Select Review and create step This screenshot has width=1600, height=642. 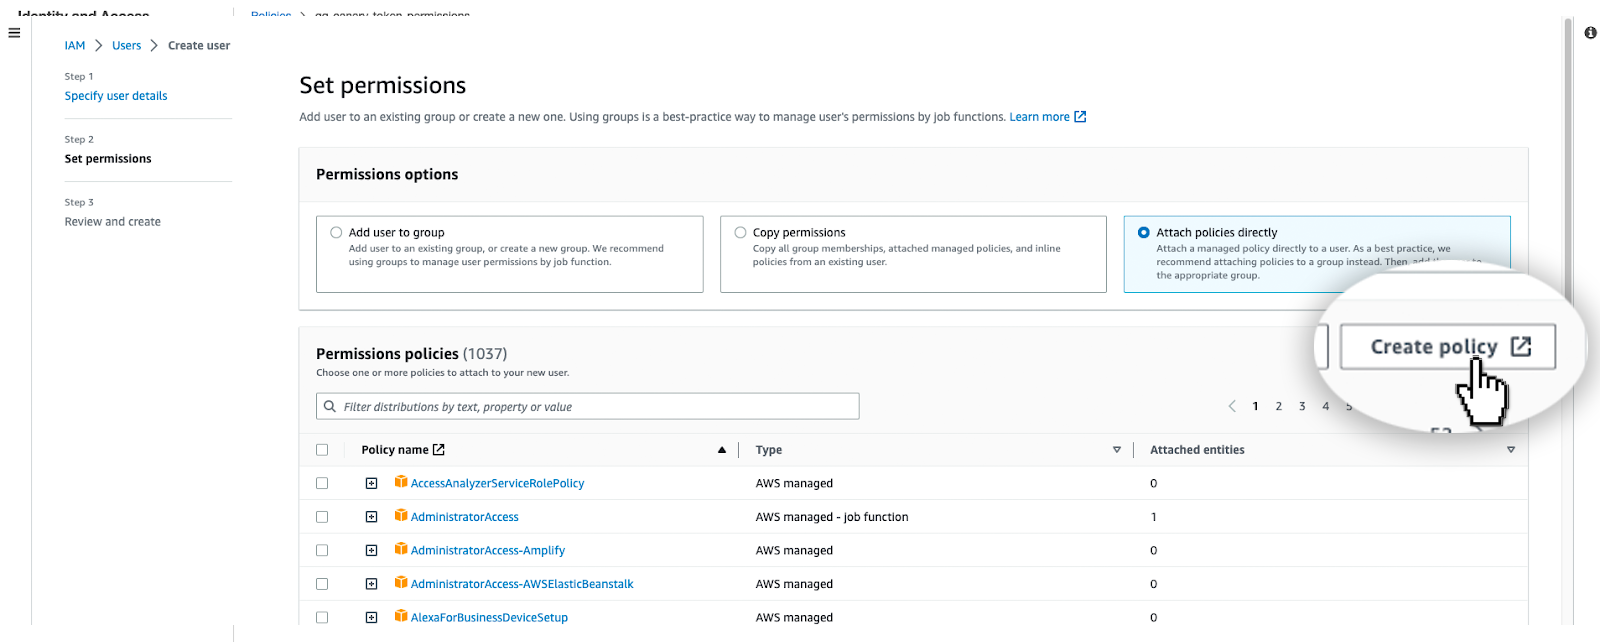[113, 222]
